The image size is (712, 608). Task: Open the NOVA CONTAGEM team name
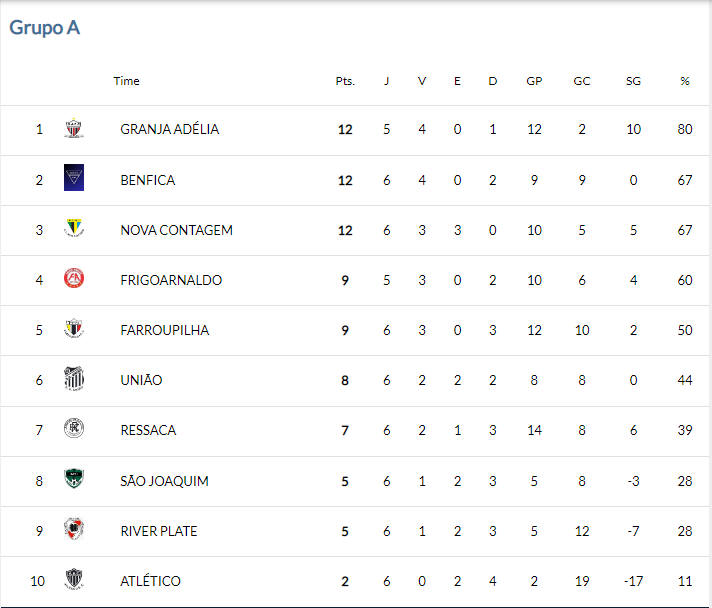coord(176,230)
